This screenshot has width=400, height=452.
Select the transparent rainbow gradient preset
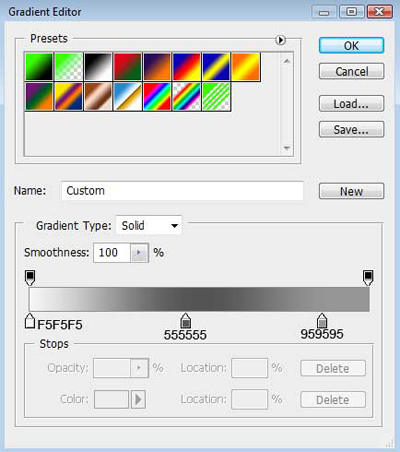[187, 96]
